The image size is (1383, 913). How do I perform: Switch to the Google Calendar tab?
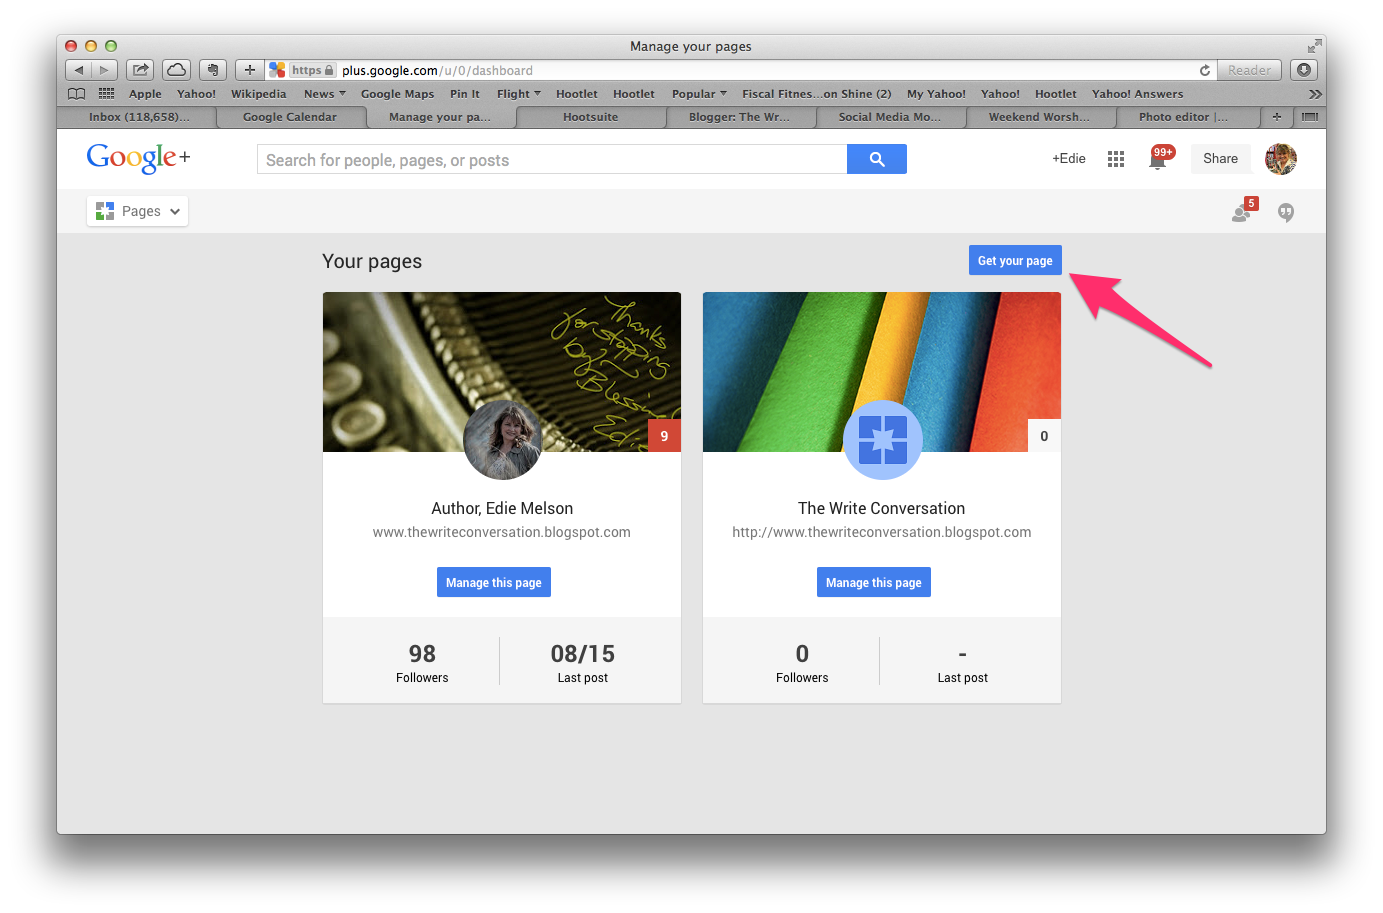pyautogui.click(x=290, y=117)
